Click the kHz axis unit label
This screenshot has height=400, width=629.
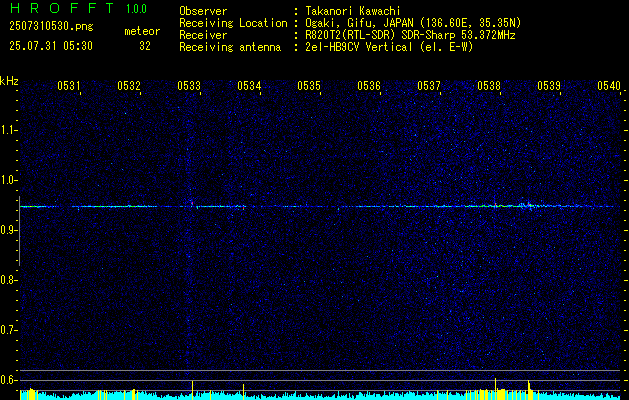pyautogui.click(x=9, y=81)
